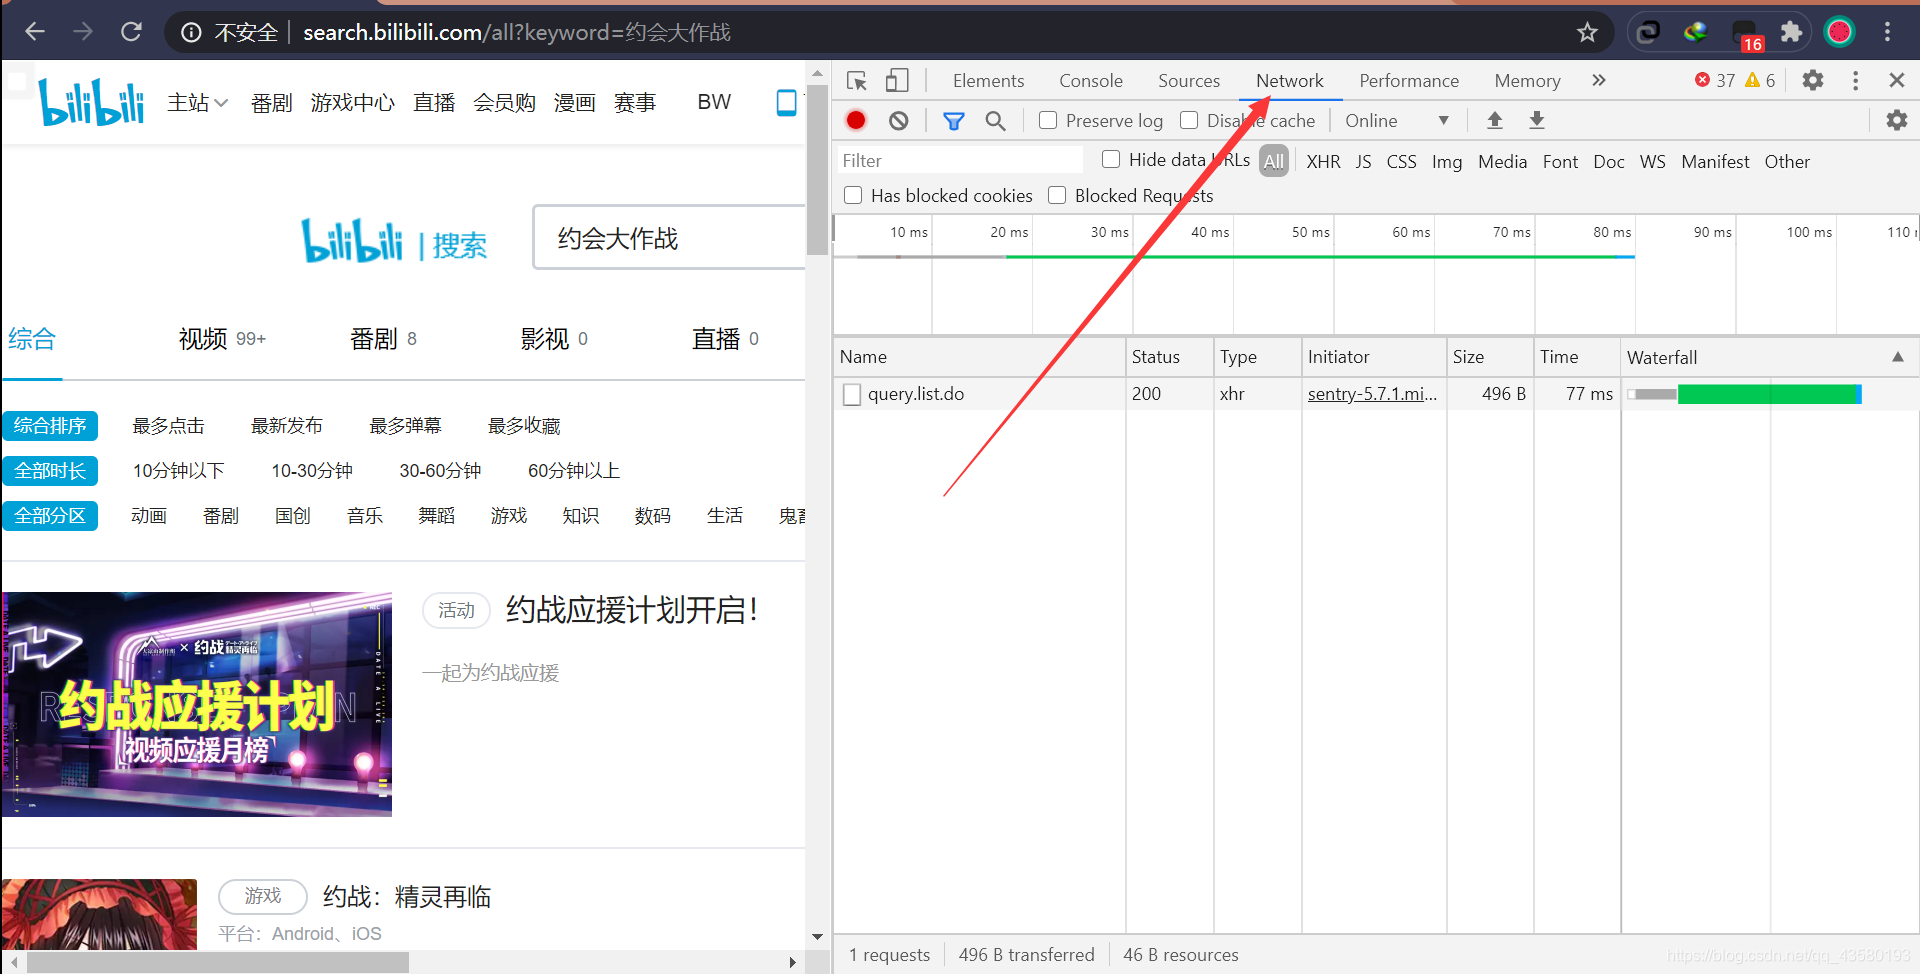This screenshot has height=974, width=1920.
Task: Switch to the Console tab
Action: coord(1091,81)
